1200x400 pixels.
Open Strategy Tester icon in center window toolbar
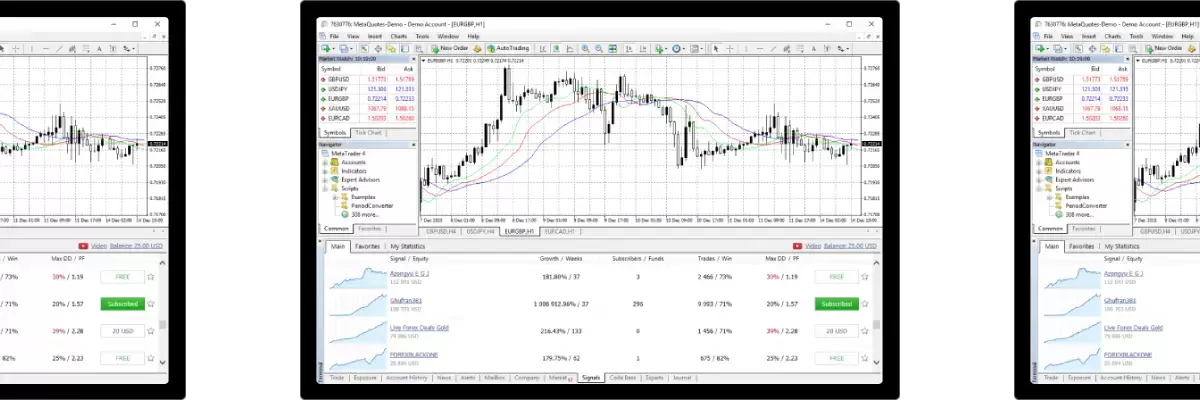pos(419,48)
